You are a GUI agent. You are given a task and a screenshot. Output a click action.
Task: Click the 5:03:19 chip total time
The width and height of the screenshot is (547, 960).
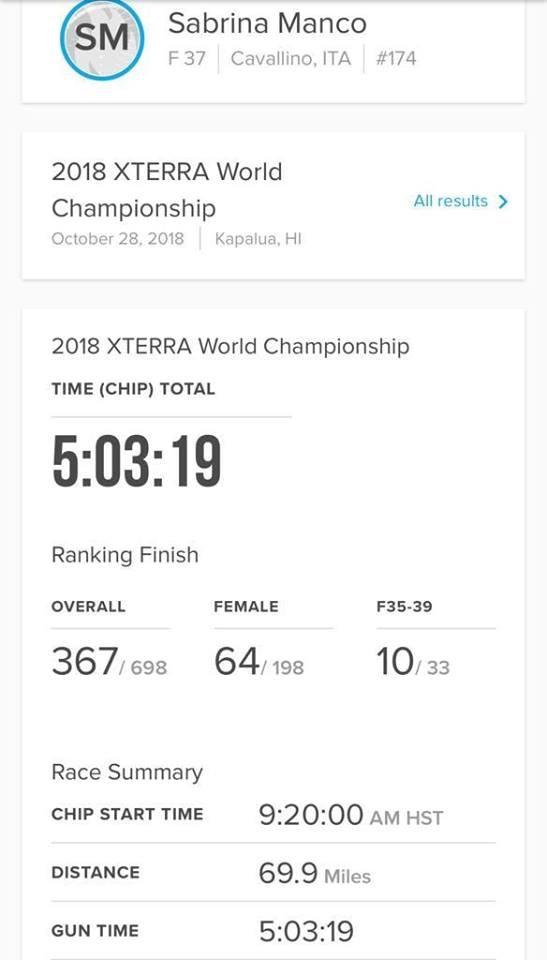137,462
